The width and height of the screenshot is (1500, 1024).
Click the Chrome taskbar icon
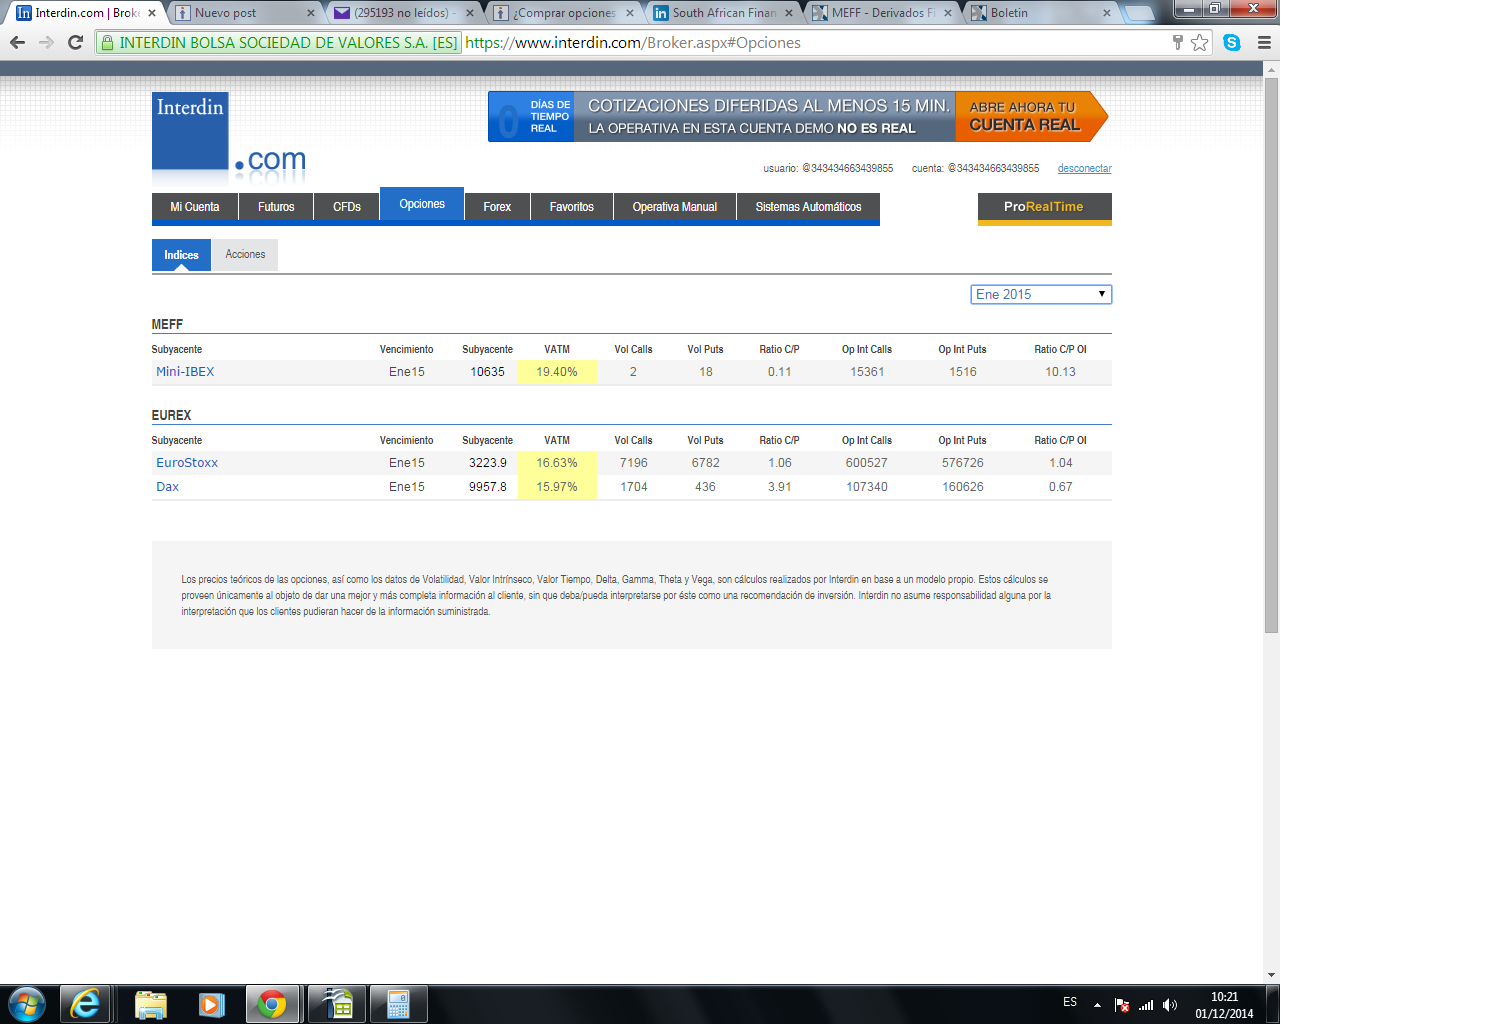click(272, 1004)
